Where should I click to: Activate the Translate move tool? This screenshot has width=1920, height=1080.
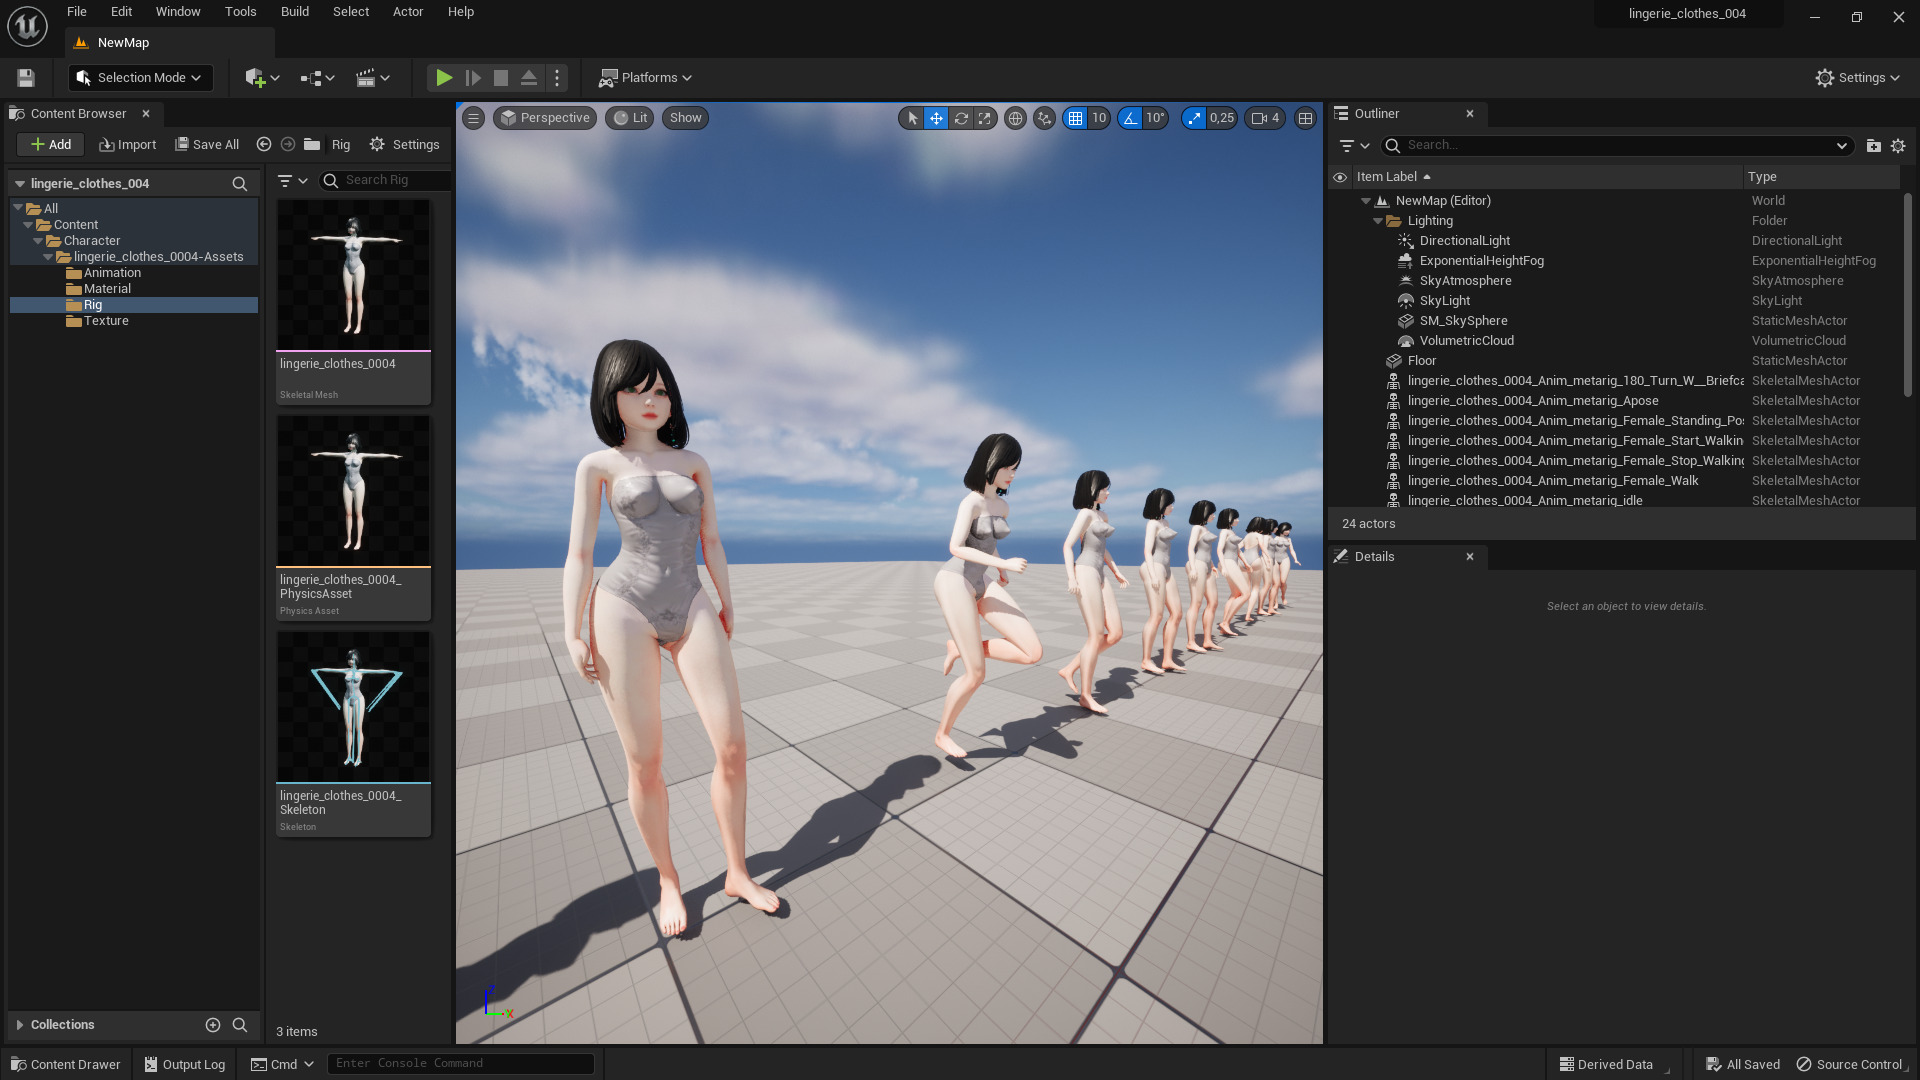[936, 118]
